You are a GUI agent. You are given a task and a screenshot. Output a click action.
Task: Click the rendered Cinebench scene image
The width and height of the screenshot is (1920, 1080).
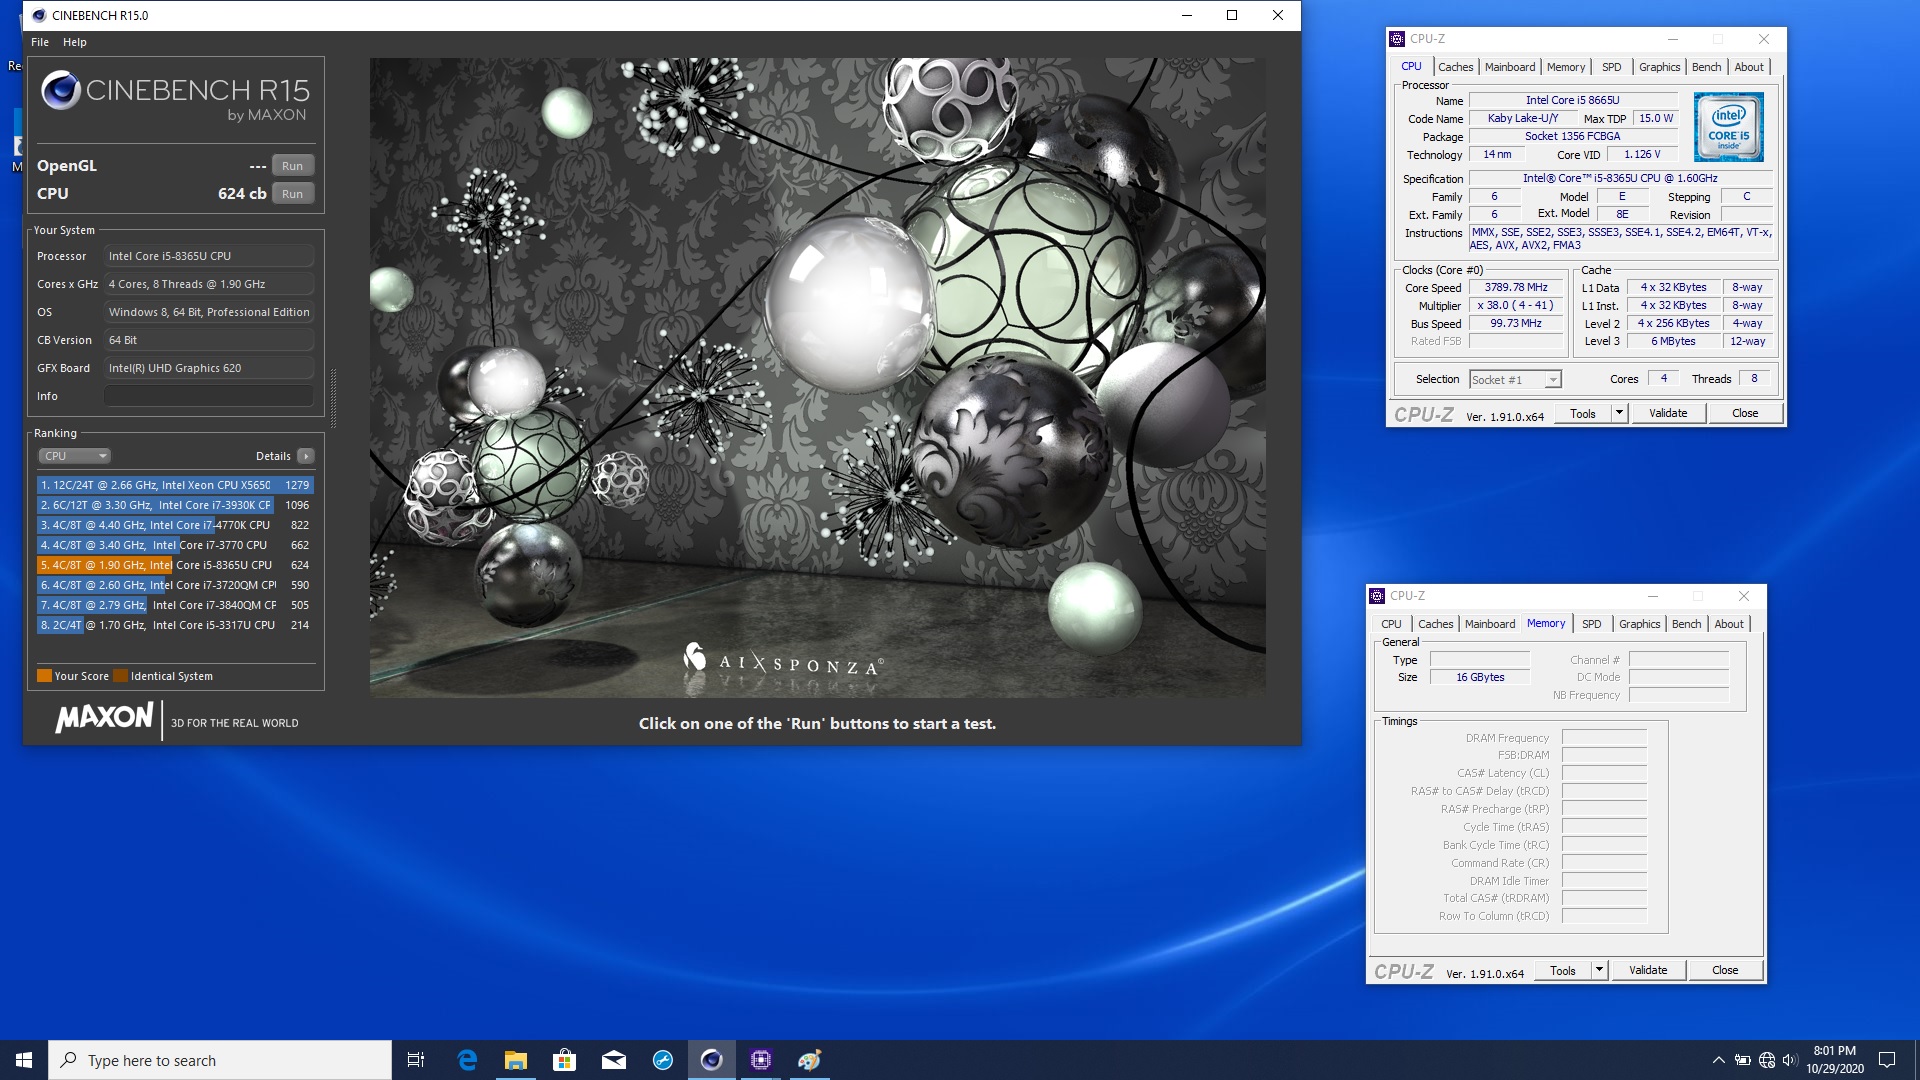pyautogui.click(x=817, y=377)
